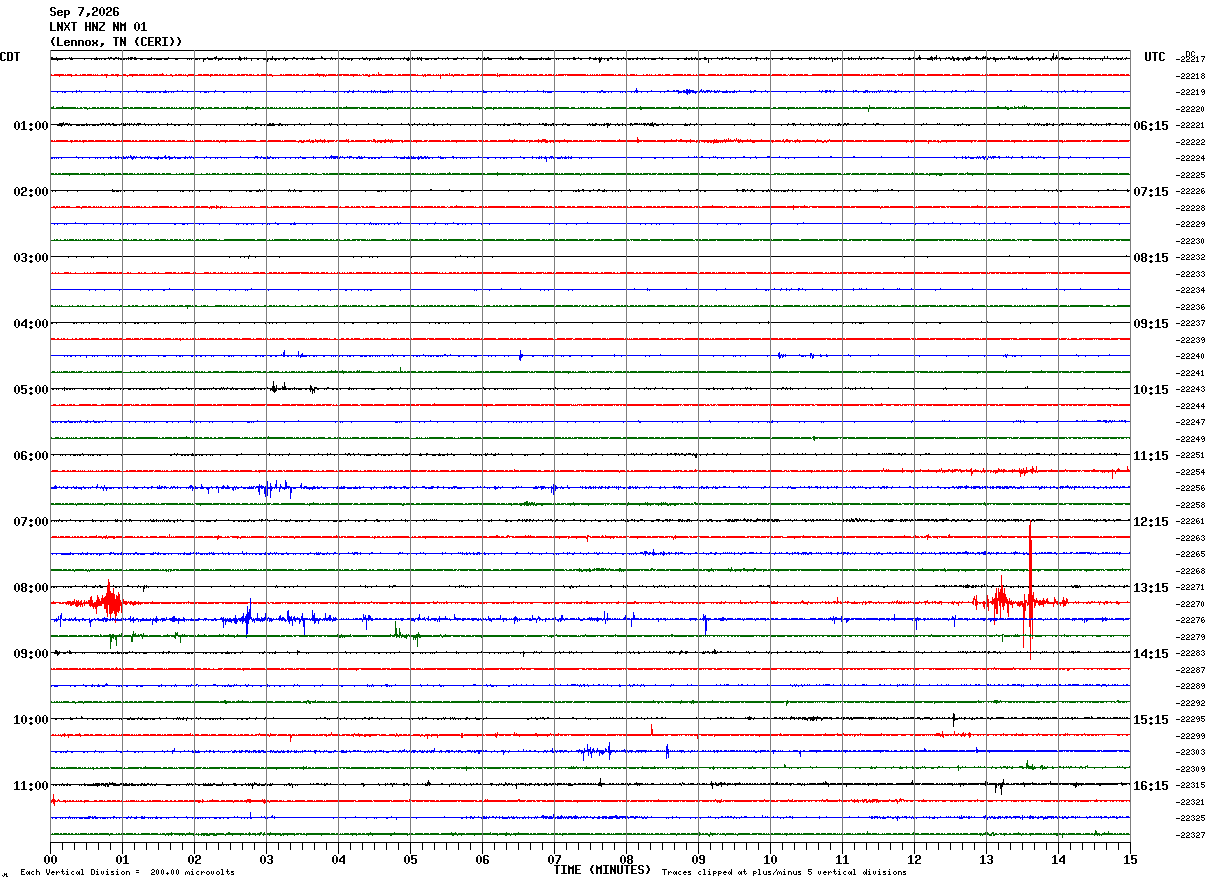Click the large red spike near minute 13.6
Screen dimensions: 1210x886
1030,590
